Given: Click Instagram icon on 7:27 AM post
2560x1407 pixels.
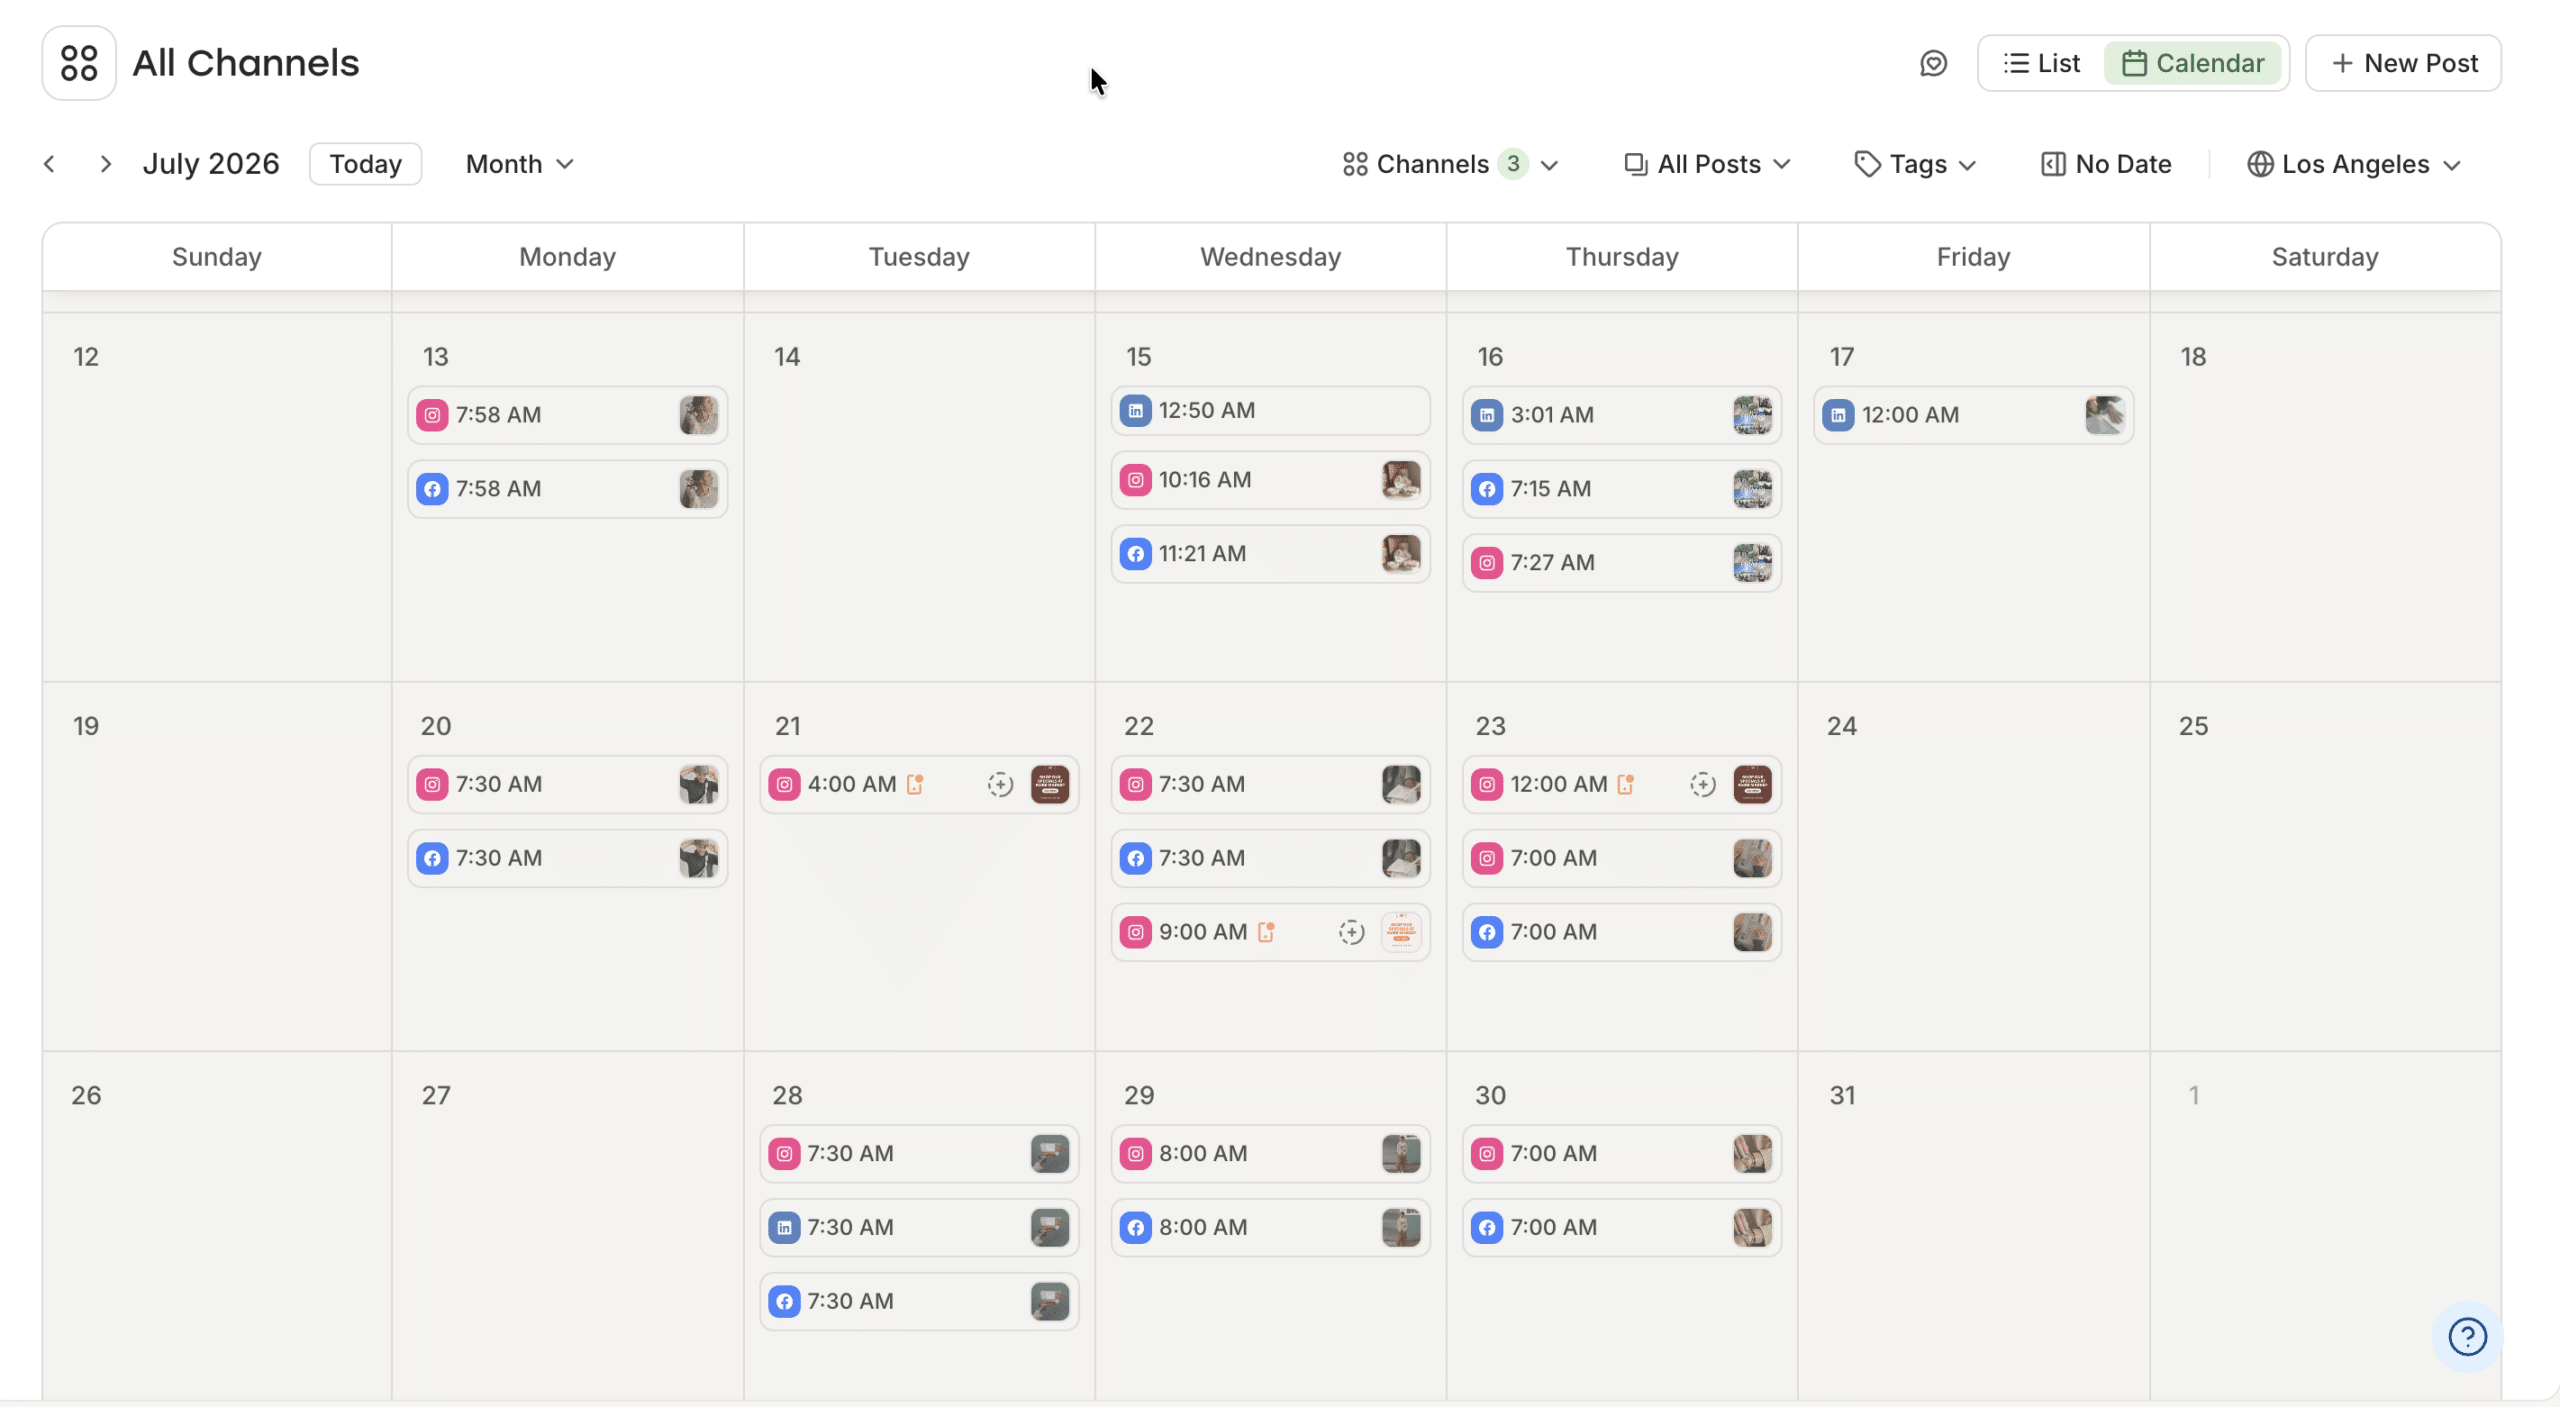Looking at the screenshot, I should coord(1487,563).
